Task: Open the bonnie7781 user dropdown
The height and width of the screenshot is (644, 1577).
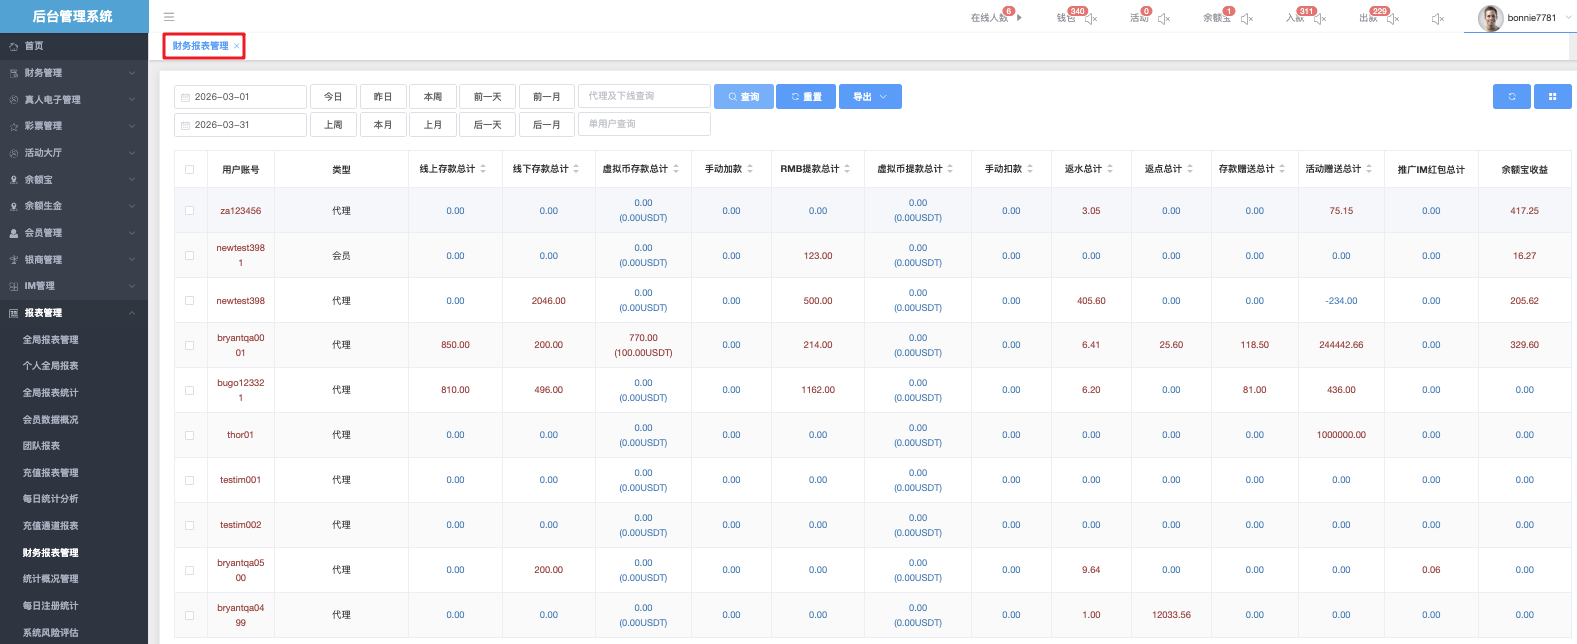Action: click(1520, 18)
